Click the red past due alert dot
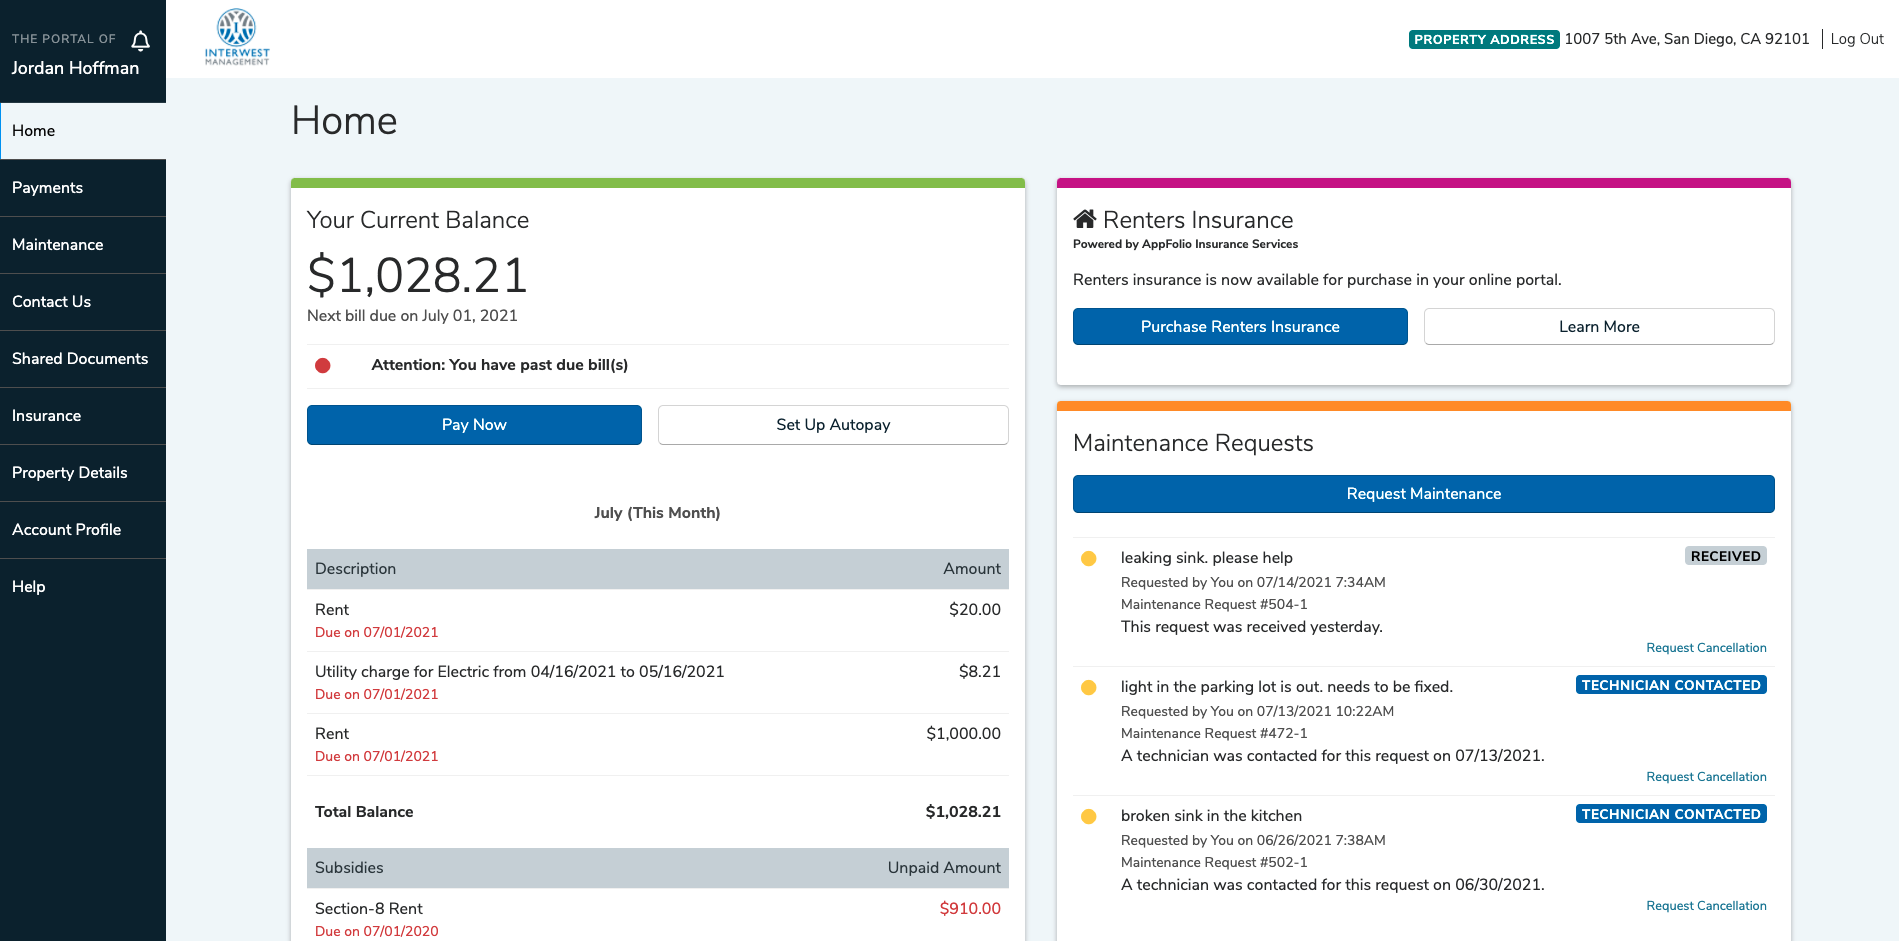 pos(323,366)
